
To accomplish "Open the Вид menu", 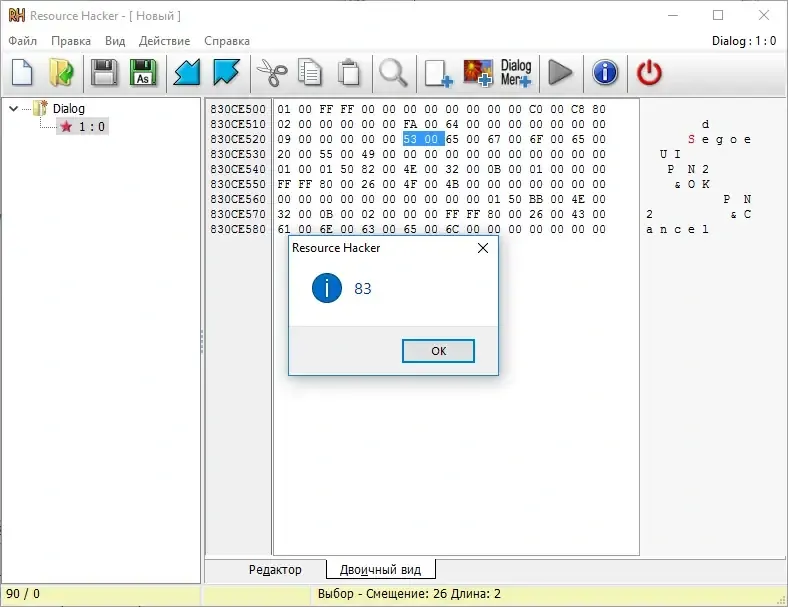I will pos(115,41).
